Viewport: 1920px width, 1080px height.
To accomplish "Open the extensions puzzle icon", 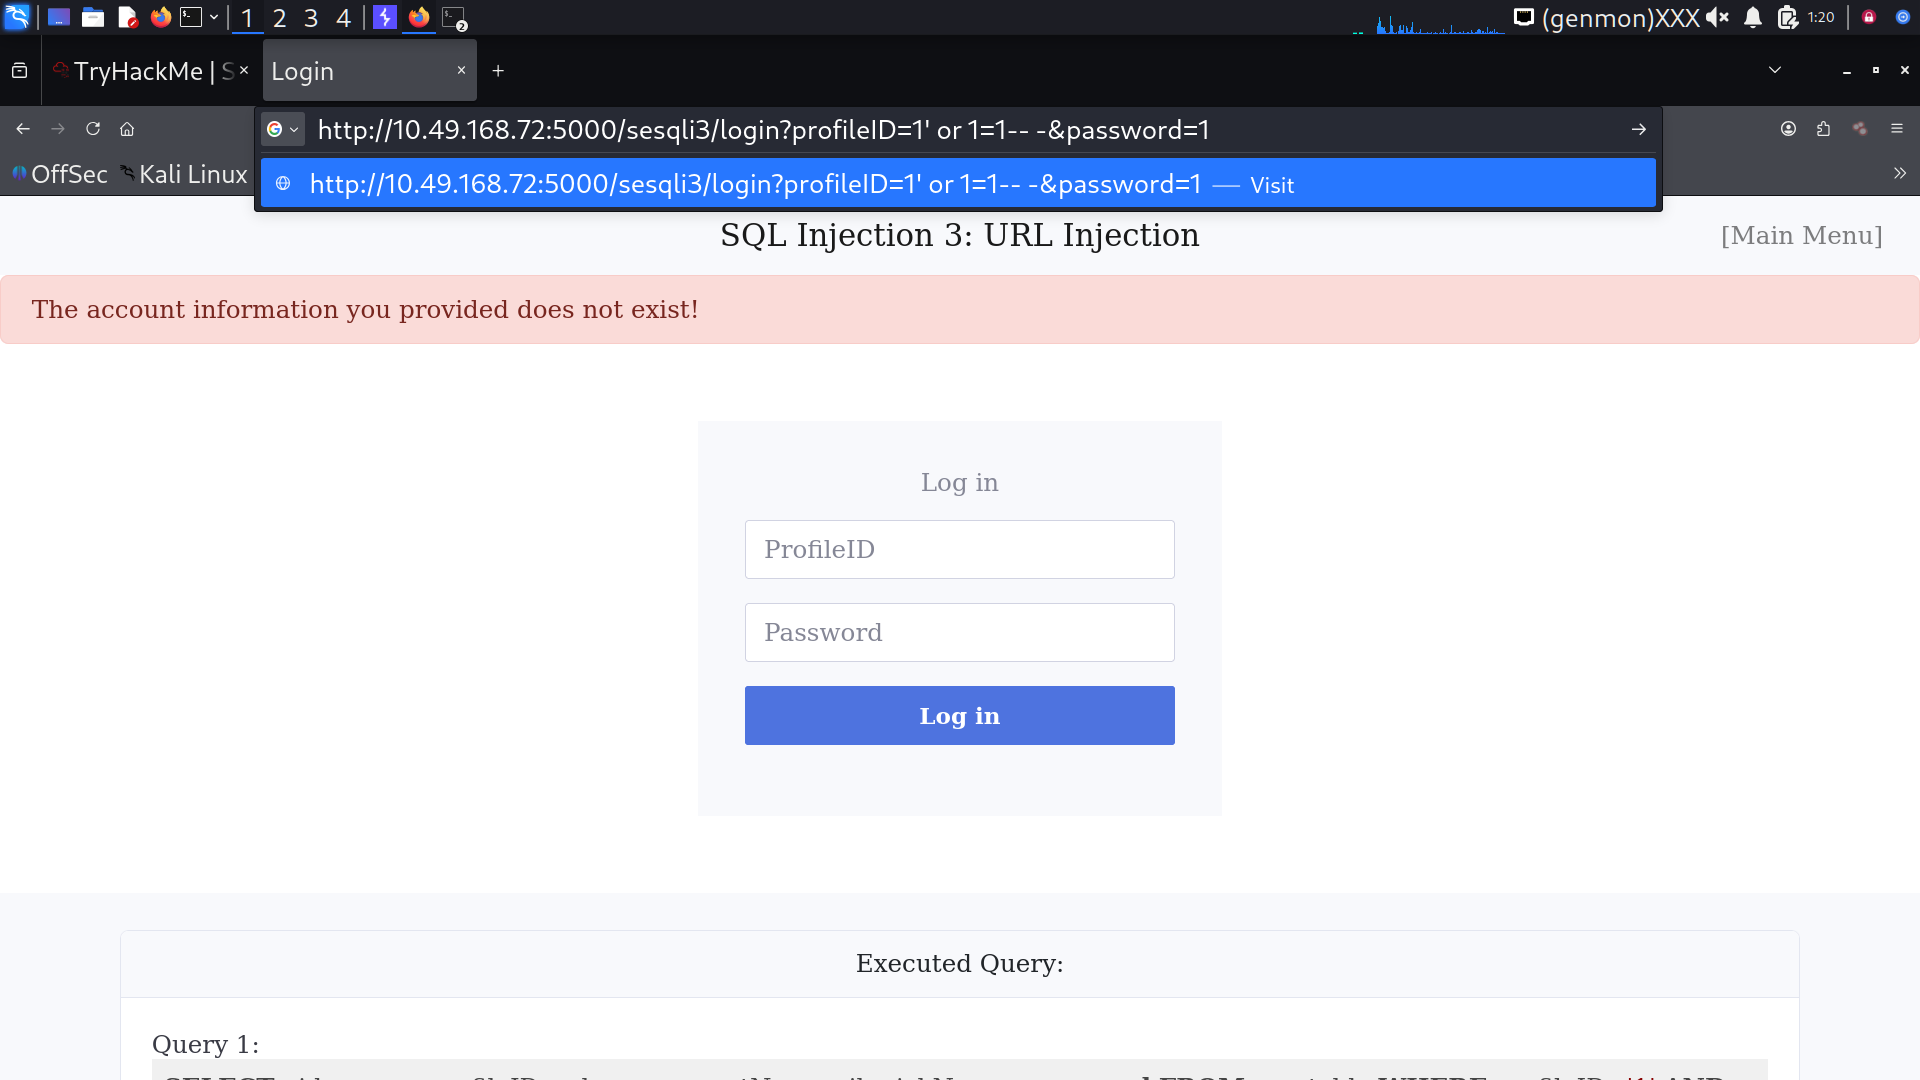I will 1823,129.
